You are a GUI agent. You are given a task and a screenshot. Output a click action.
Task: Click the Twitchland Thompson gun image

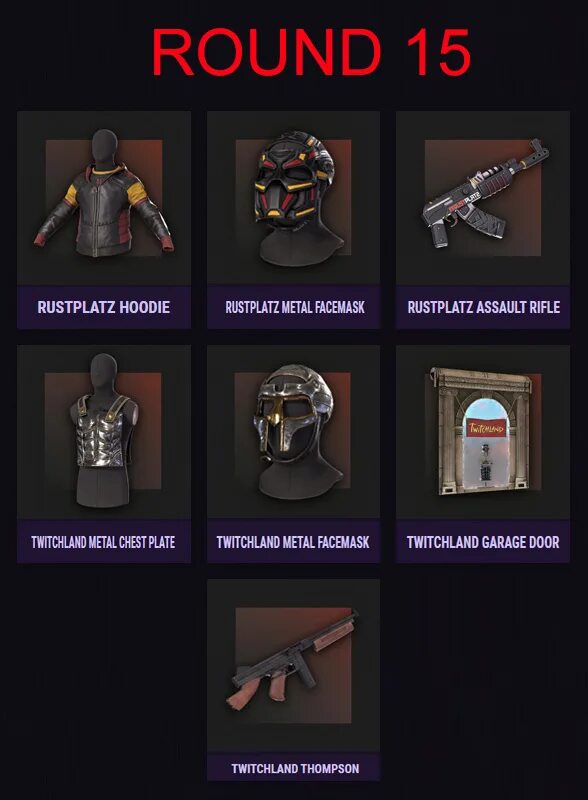point(293,661)
